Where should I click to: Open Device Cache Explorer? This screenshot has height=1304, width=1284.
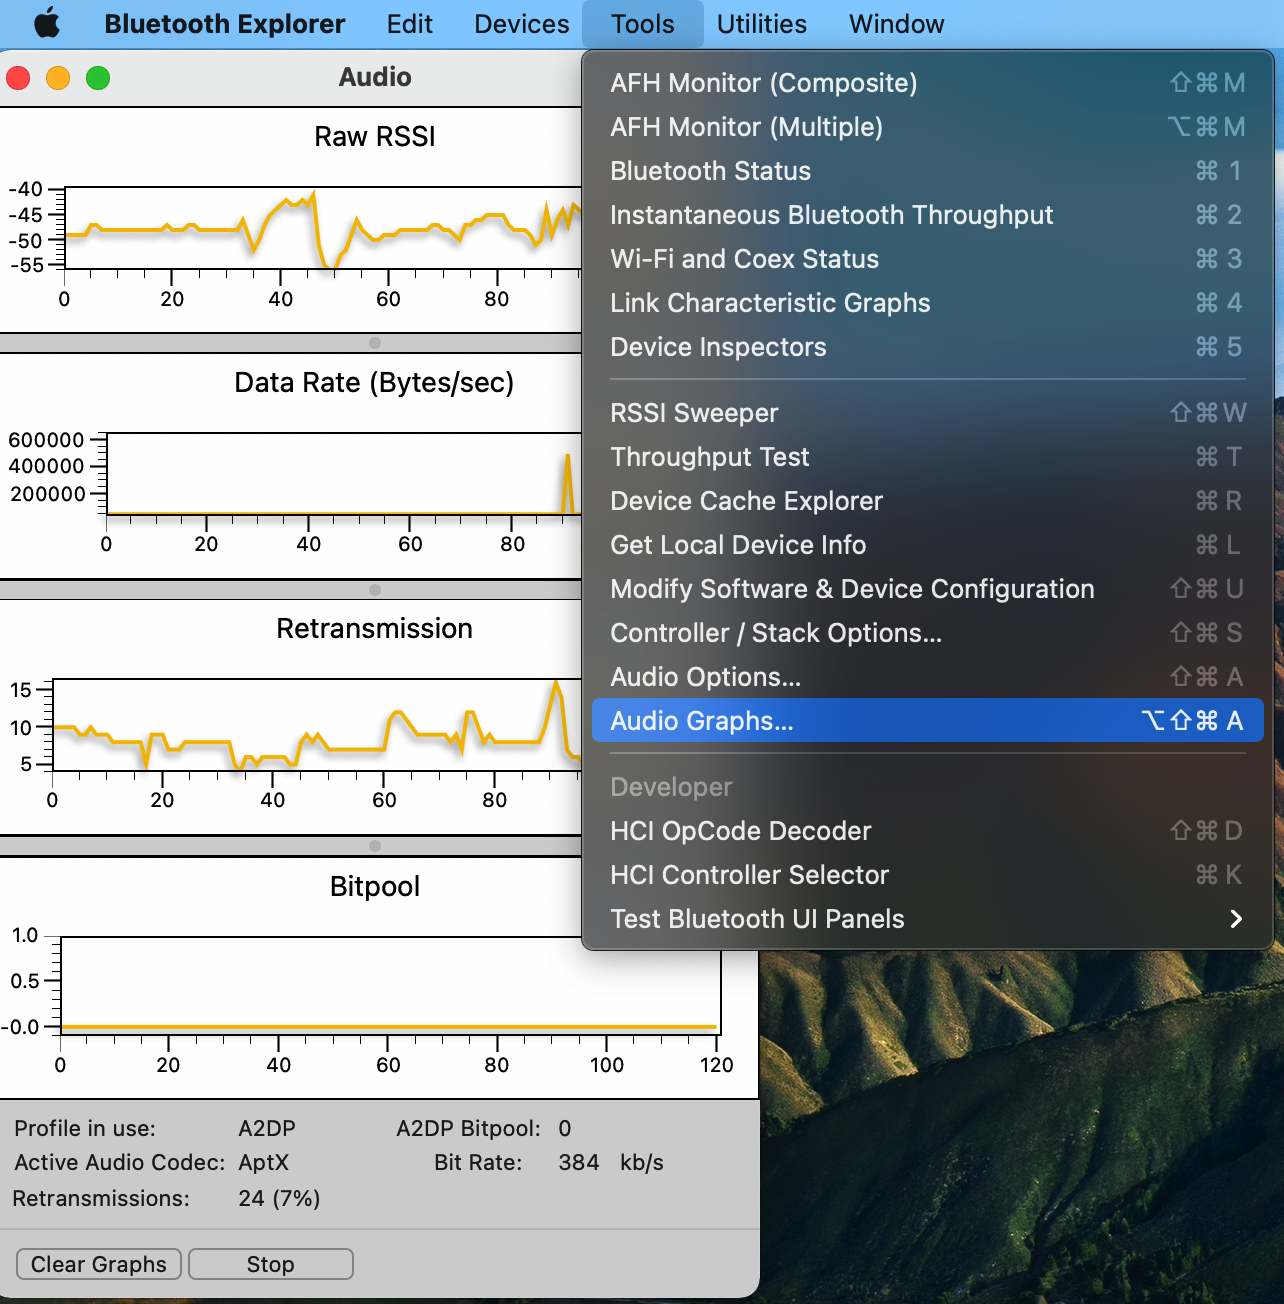pyautogui.click(x=928, y=501)
